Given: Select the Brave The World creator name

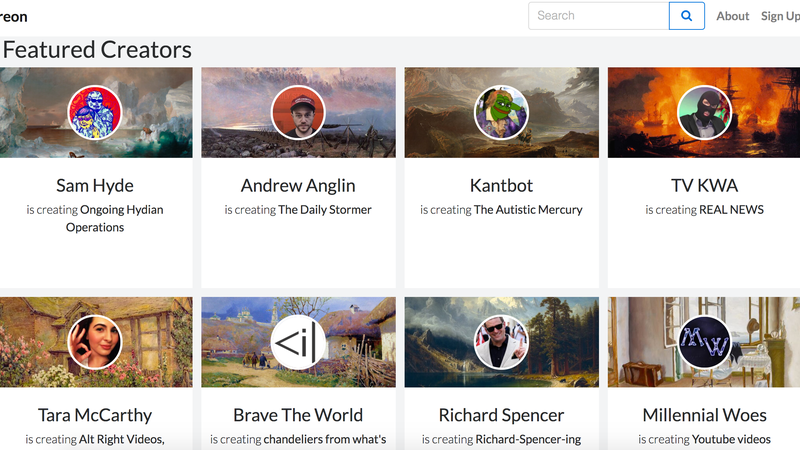Looking at the screenshot, I should click(298, 415).
